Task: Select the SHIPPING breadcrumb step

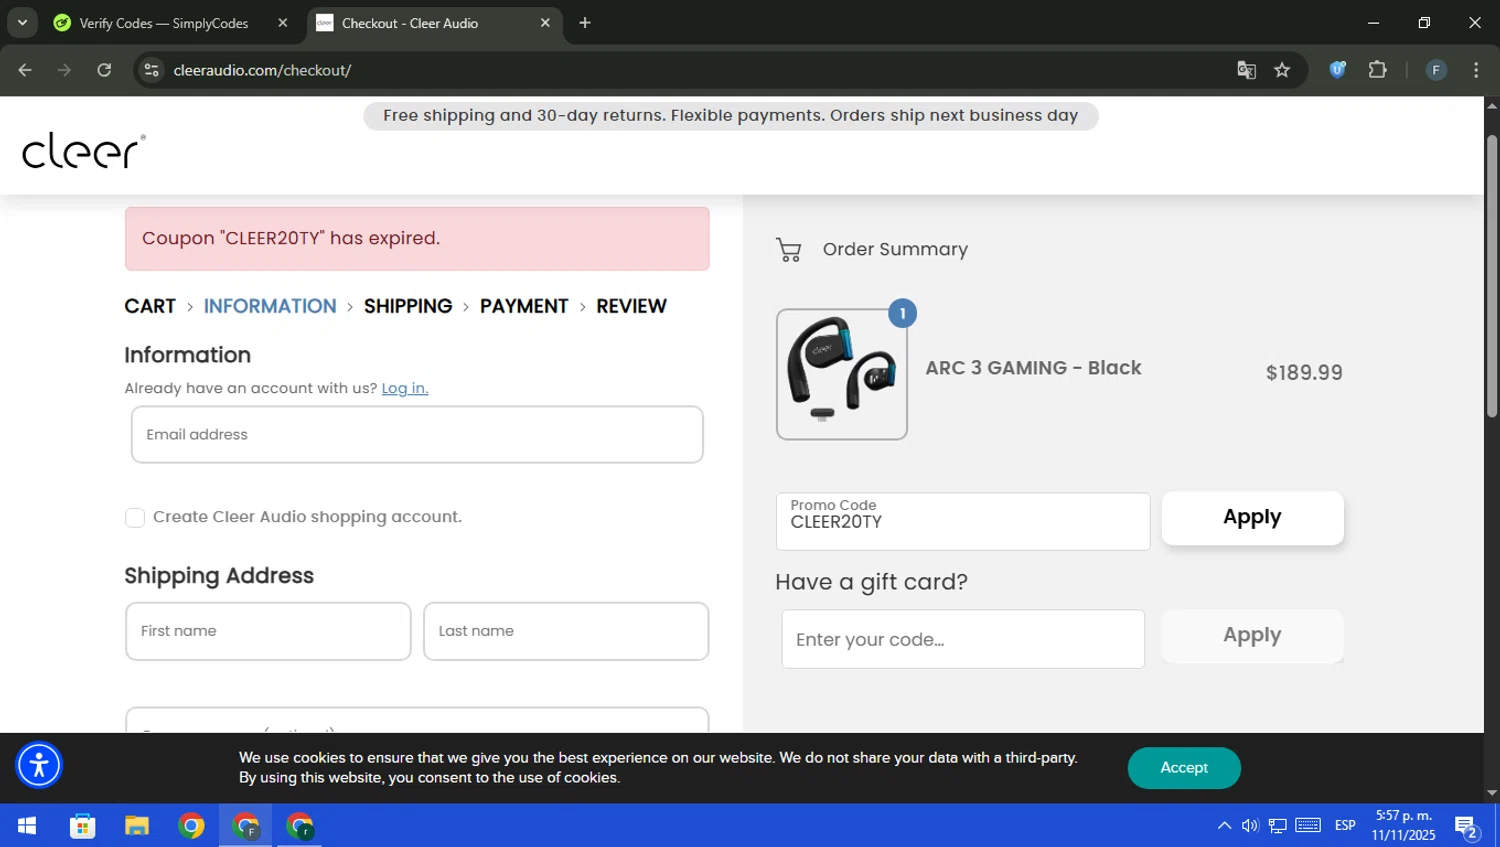Action: (x=408, y=306)
